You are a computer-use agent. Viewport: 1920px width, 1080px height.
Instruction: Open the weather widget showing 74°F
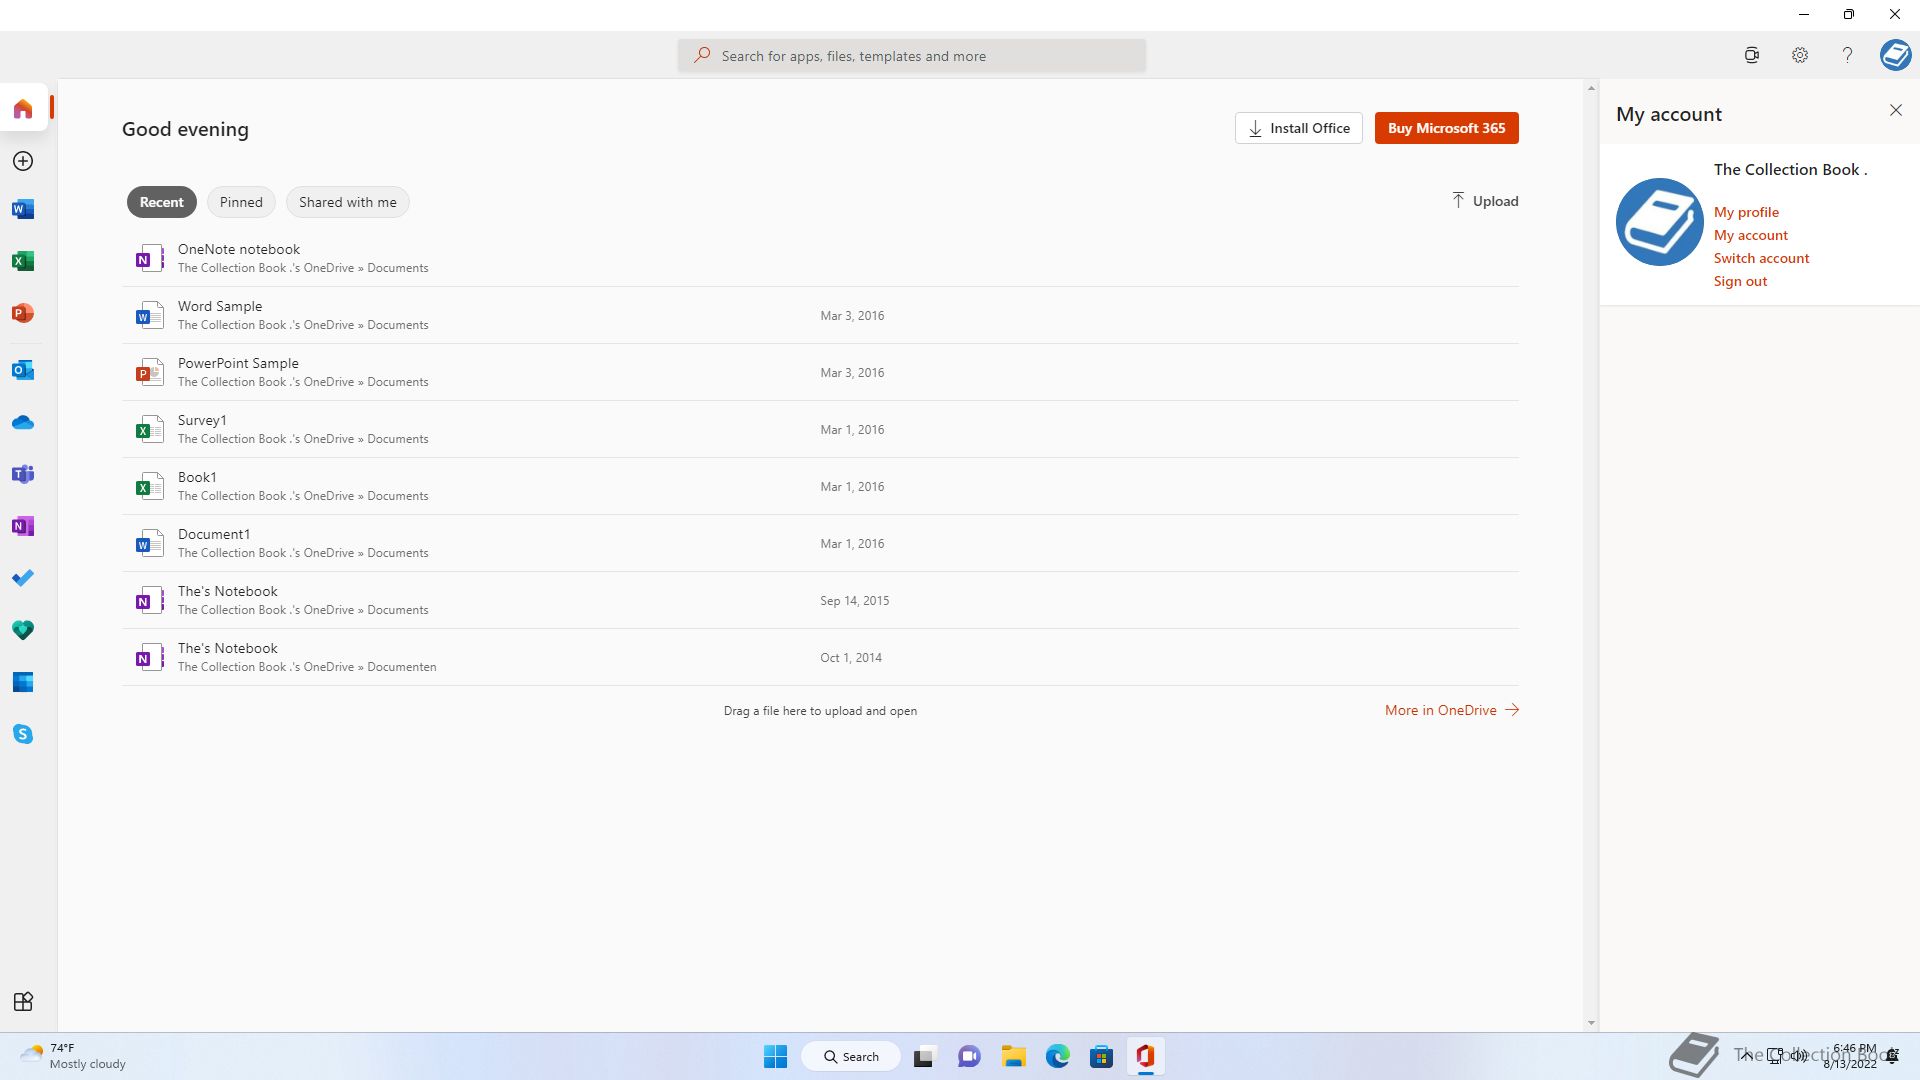[73, 1056]
